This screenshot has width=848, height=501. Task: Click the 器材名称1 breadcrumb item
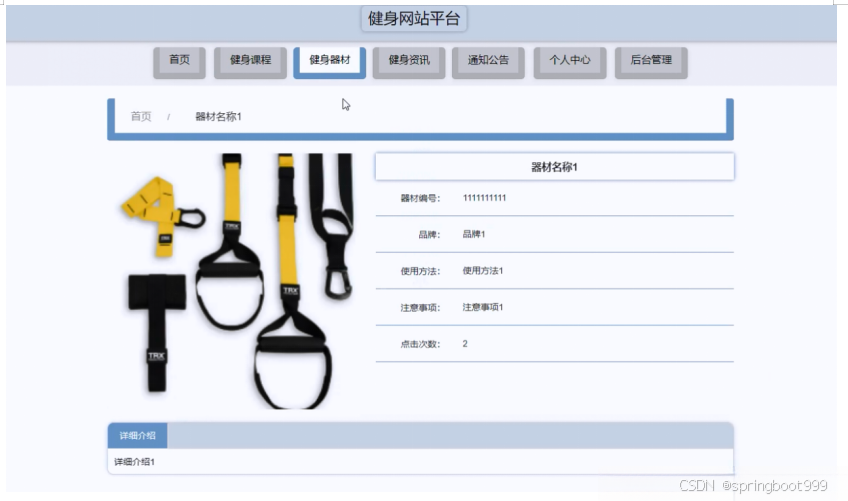[x=218, y=116]
